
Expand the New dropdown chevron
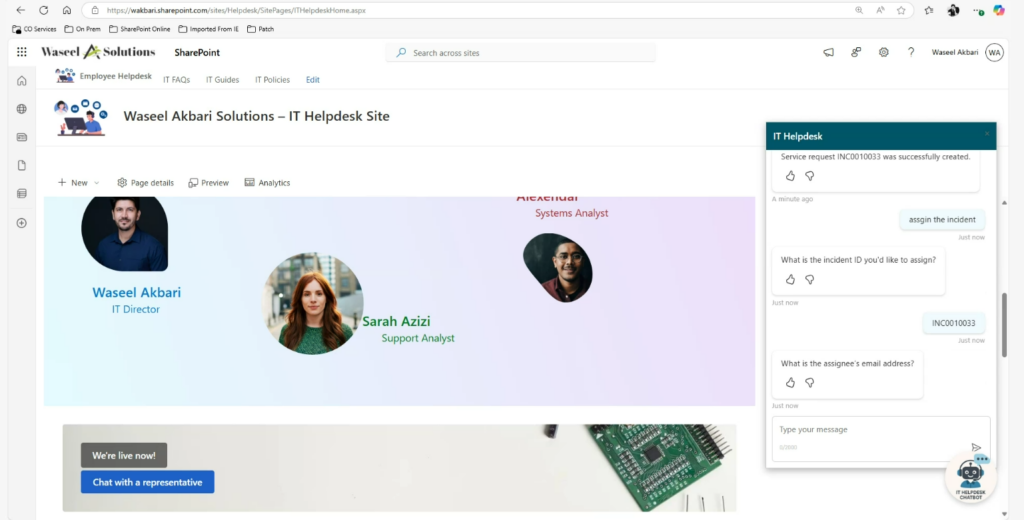(97, 183)
